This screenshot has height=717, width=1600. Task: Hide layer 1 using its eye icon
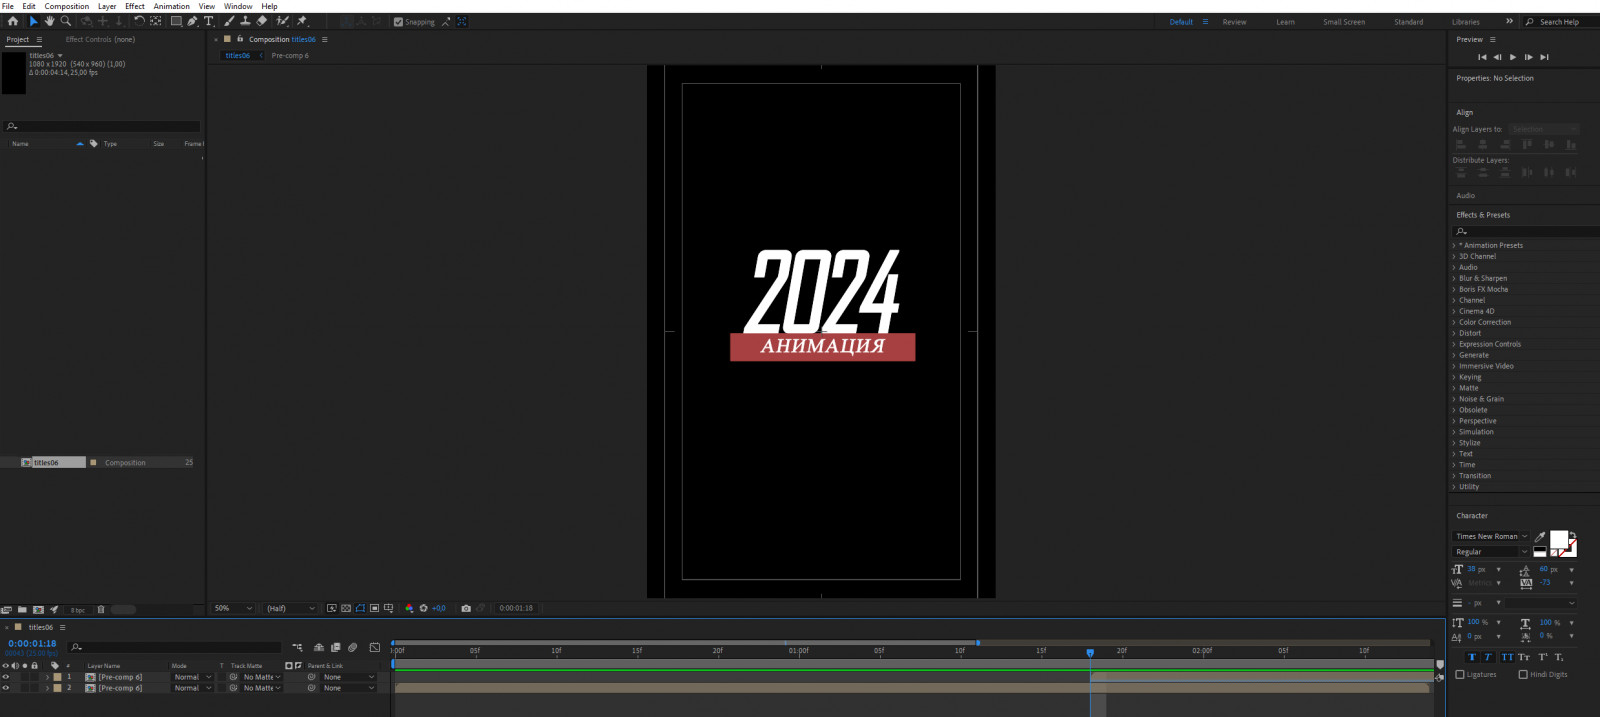(x=5, y=677)
